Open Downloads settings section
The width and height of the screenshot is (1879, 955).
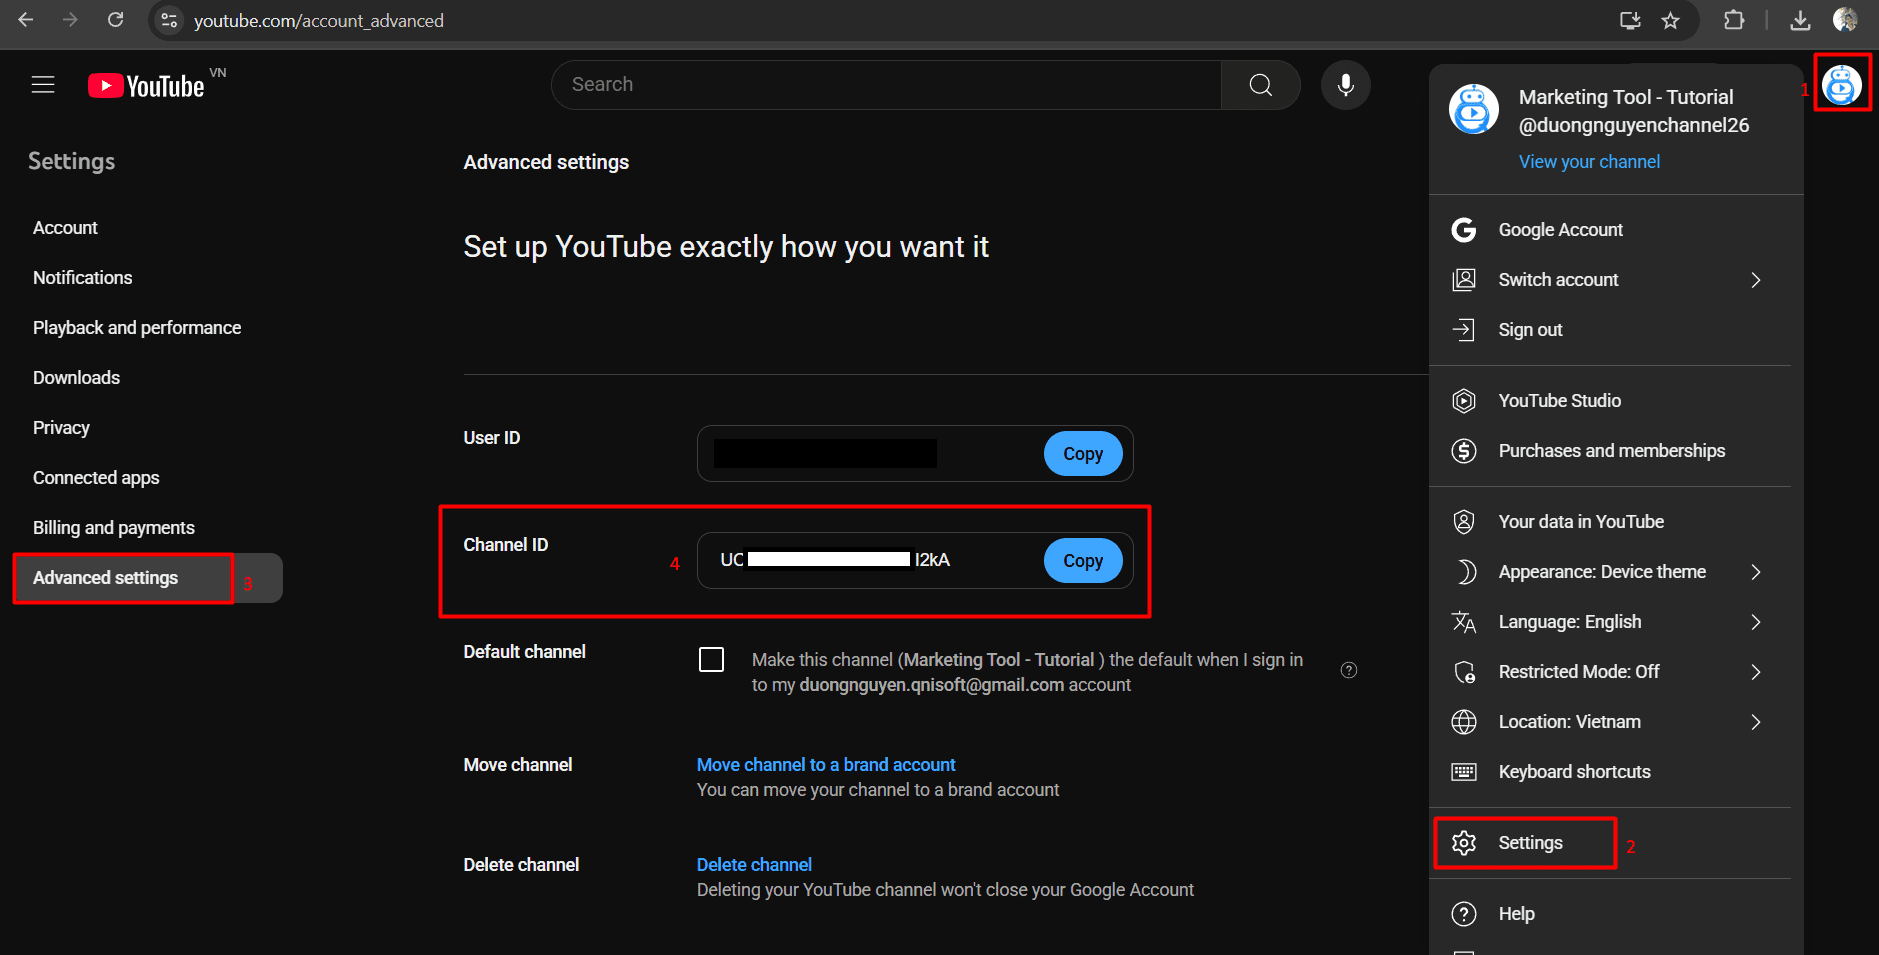pos(77,378)
